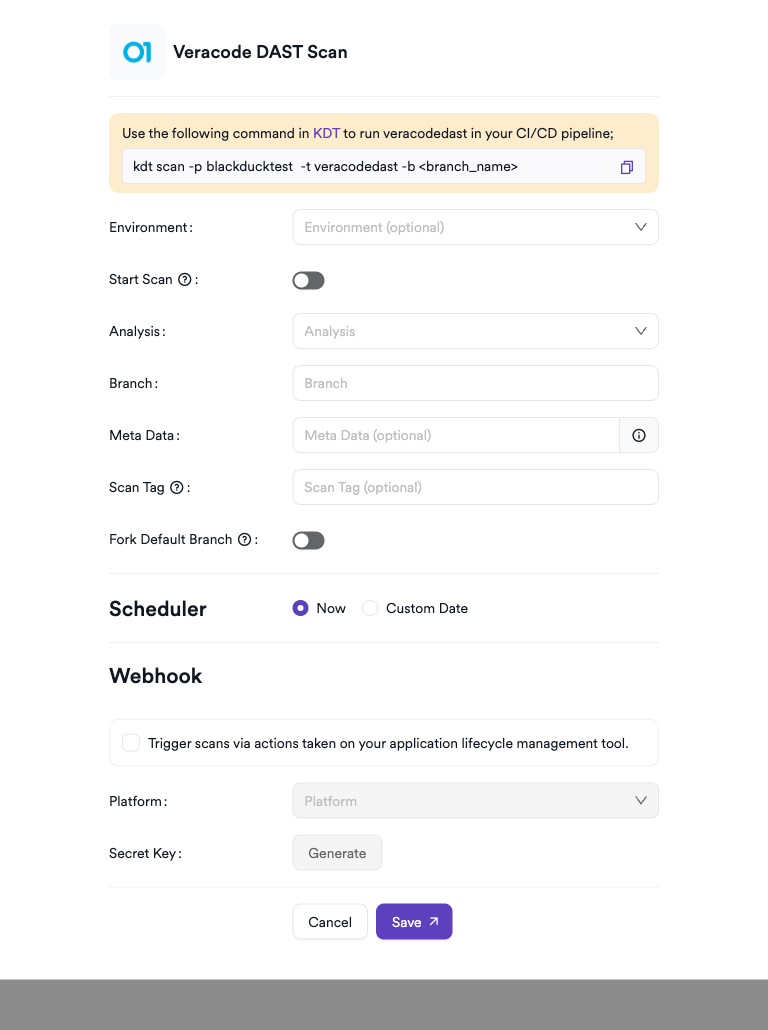This screenshot has height=1030, width=768.
Task: Enable the Start Scan toggle
Action: tap(308, 281)
